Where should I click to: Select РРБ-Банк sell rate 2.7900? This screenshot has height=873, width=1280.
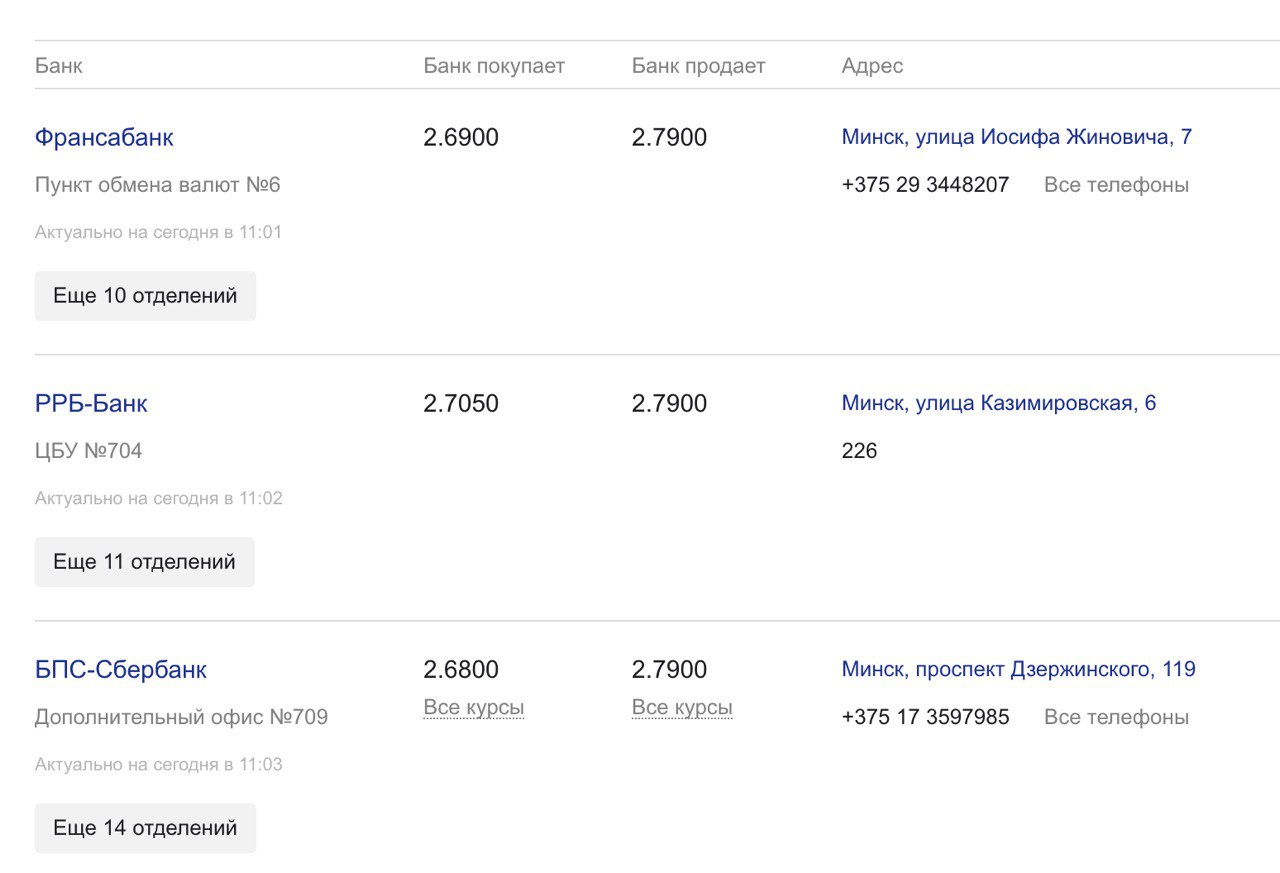click(669, 403)
